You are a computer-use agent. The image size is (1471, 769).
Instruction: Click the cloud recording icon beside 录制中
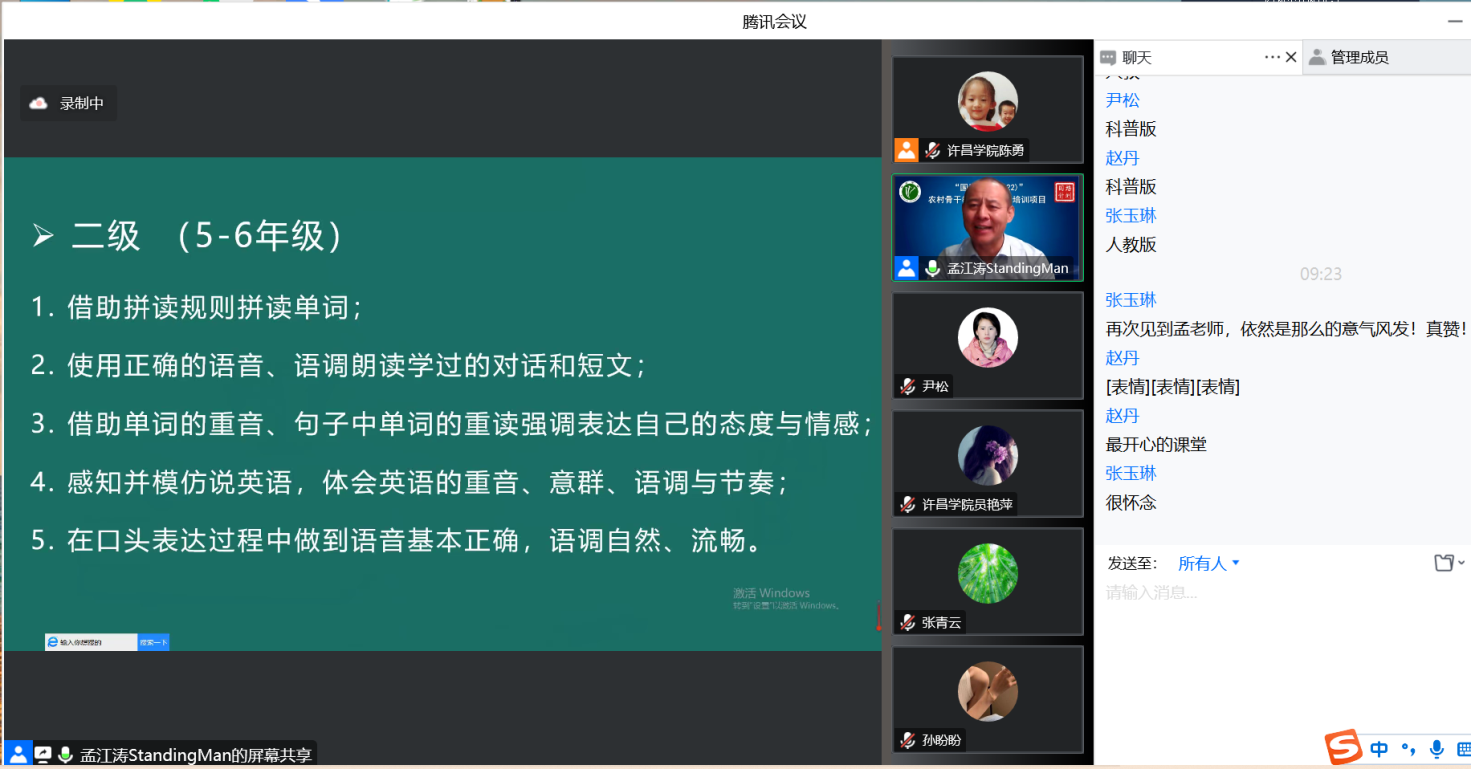(x=39, y=103)
